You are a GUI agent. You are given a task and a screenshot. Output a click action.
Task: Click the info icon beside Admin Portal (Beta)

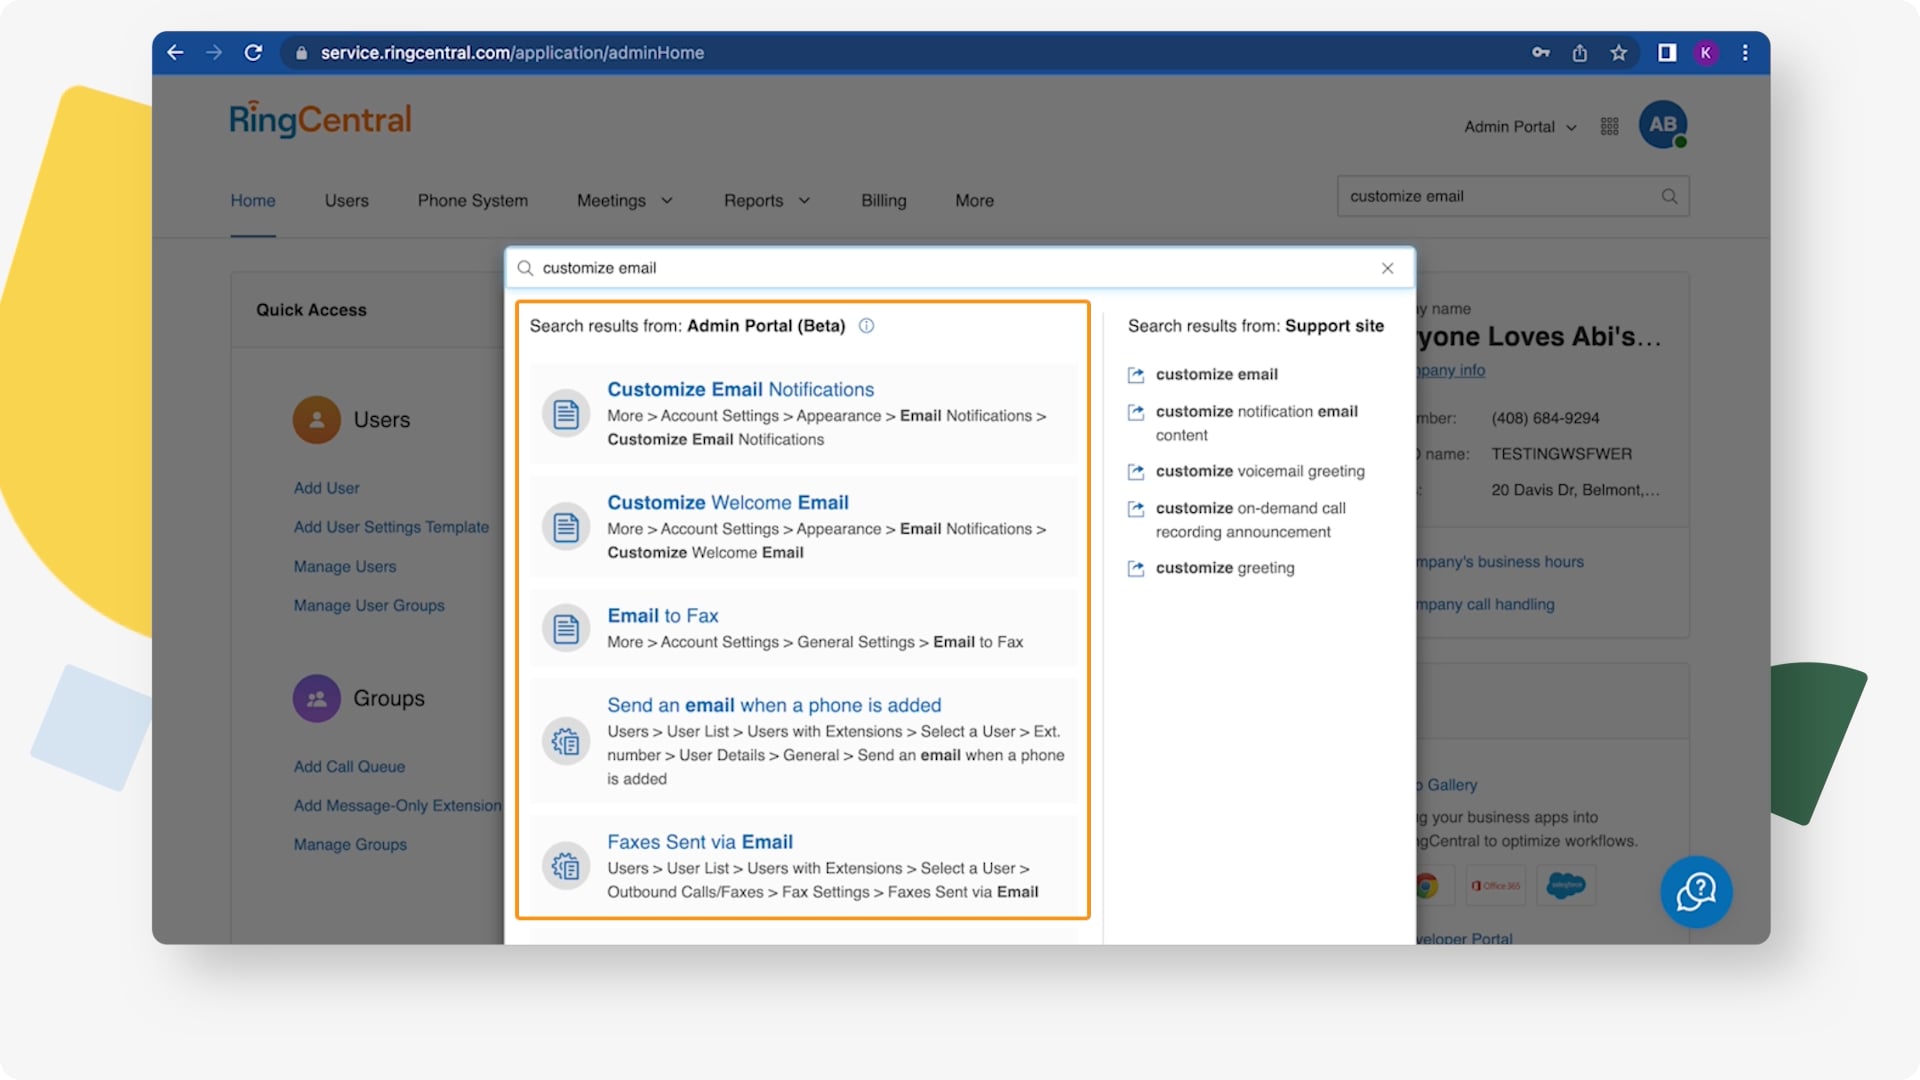[x=866, y=325]
